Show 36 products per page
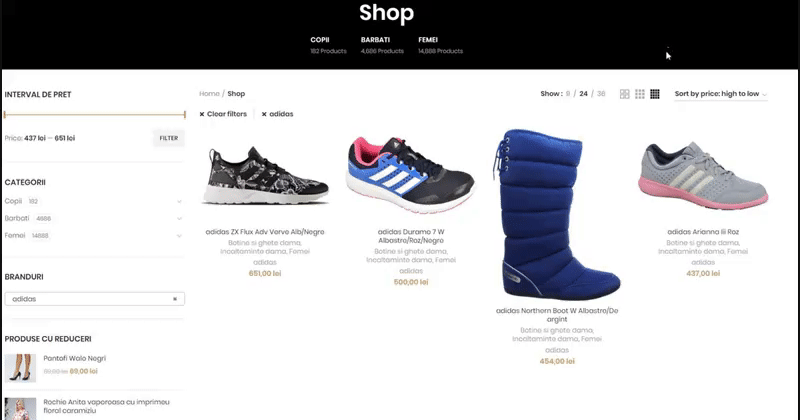This screenshot has width=800, height=420. 601,94
